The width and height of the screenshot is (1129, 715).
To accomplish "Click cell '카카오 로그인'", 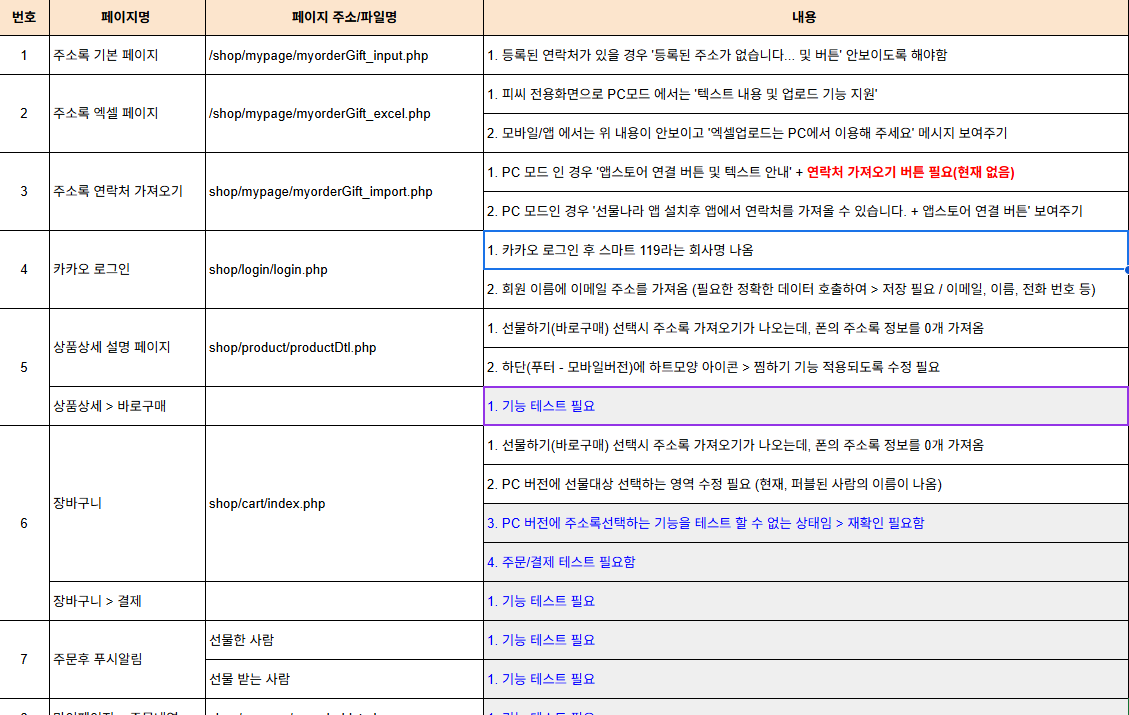I will click(127, 269).
